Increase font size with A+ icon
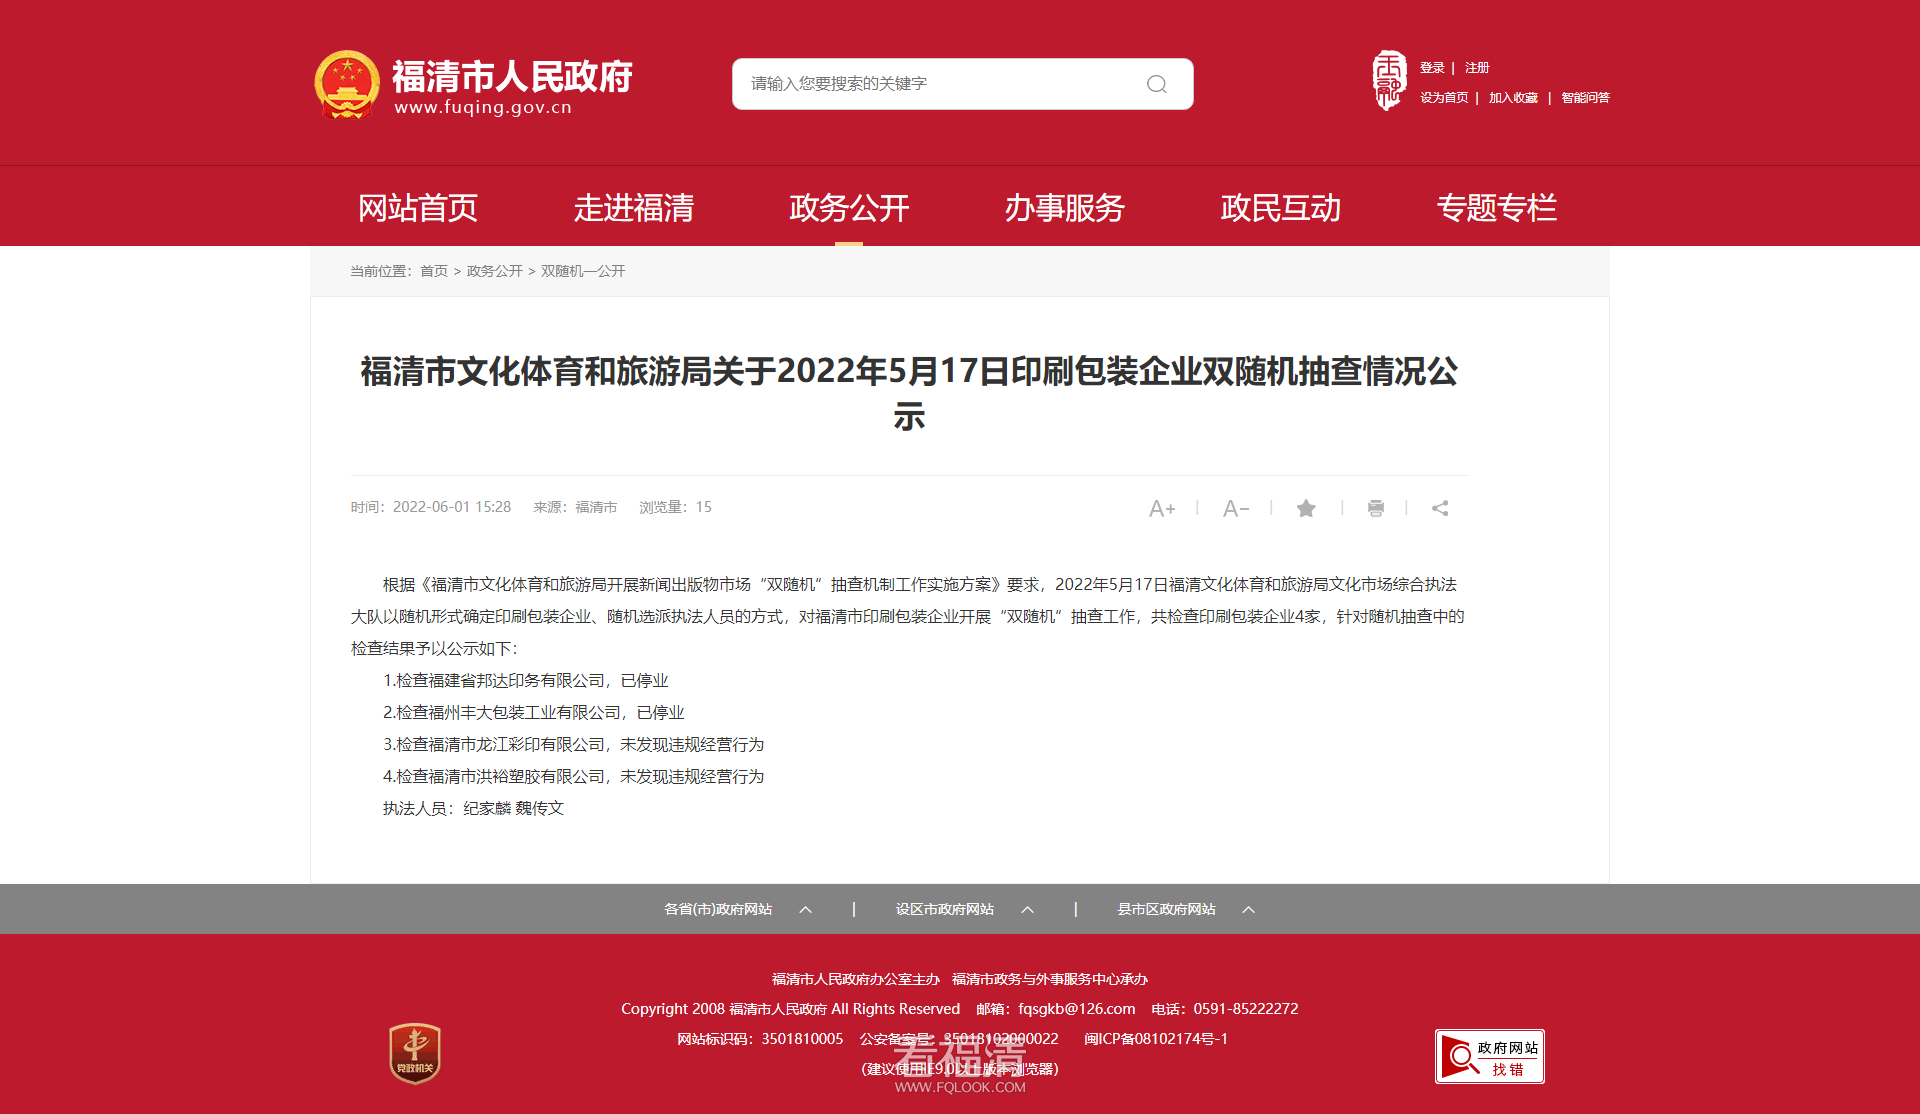This screenshot has width=1920, height=1114. pyautogui.click(x=1161, y=508)
